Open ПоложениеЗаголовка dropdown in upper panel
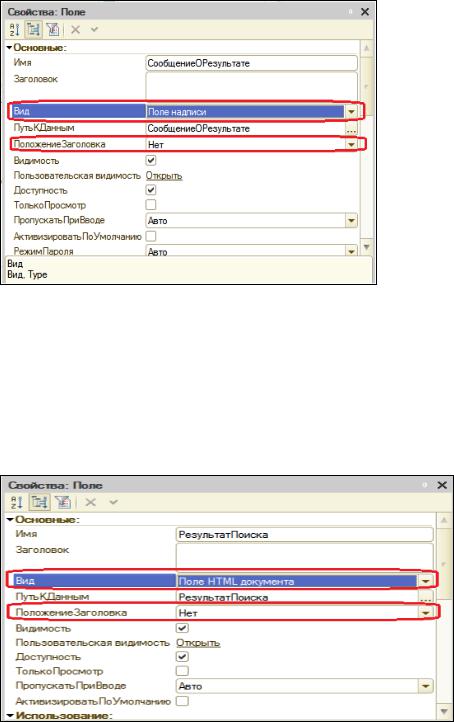 (351, 145)
